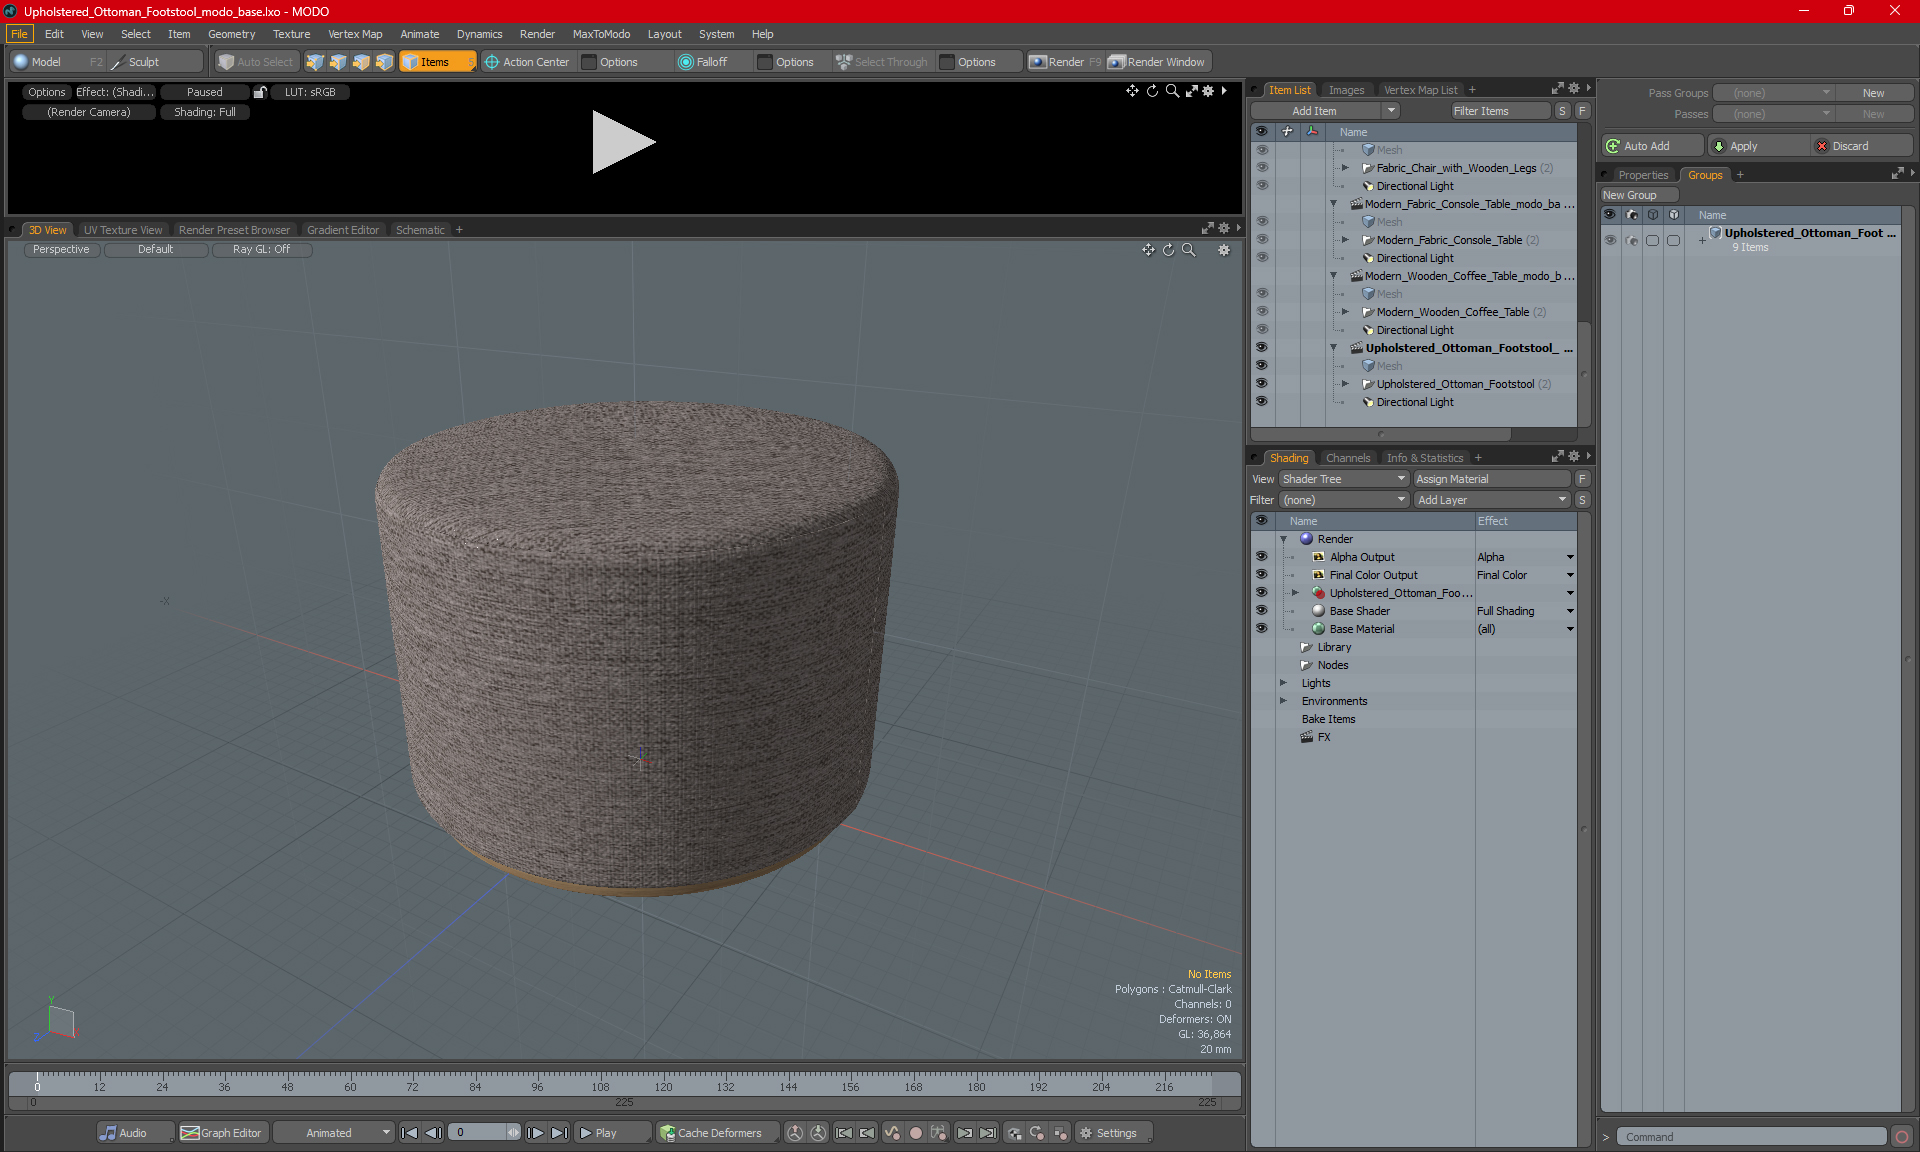Screen dimensions: 1920x1152
Task: Toggle lock icon in preview viewport
Action: 260,92
